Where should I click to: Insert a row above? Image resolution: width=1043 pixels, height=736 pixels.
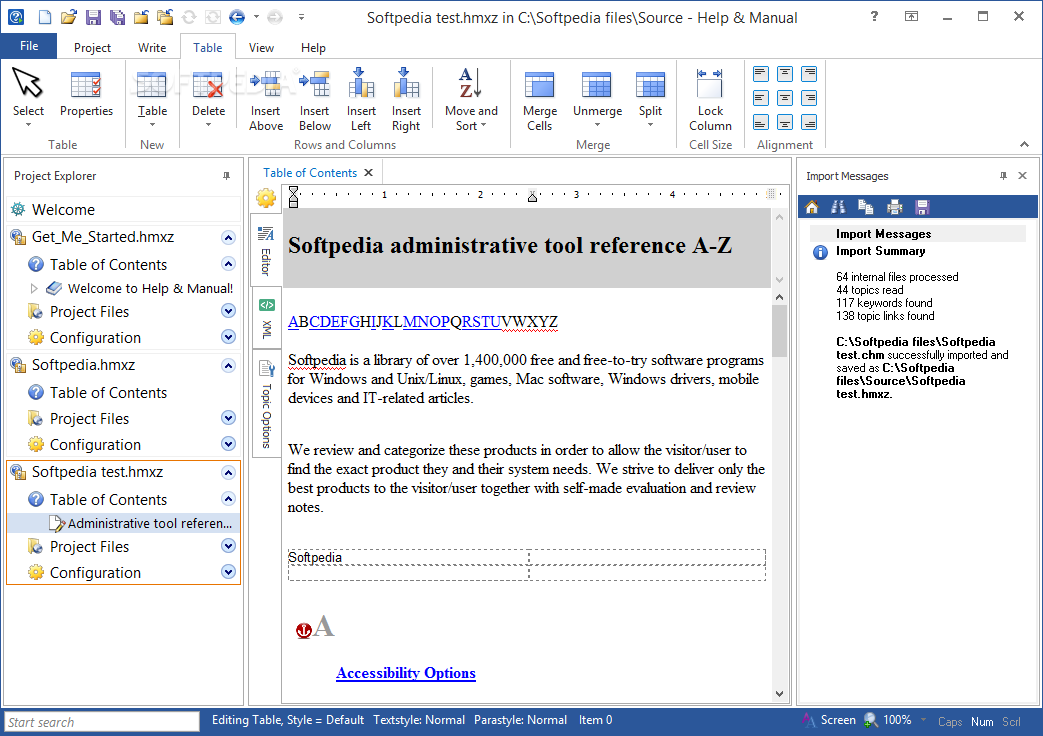[x=266, y=100]
